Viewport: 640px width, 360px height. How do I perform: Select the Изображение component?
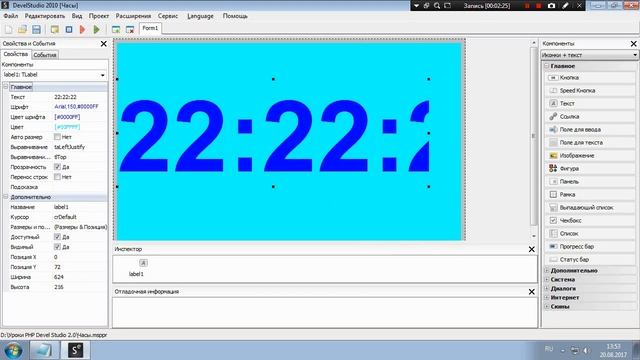[x=589, y=156]
